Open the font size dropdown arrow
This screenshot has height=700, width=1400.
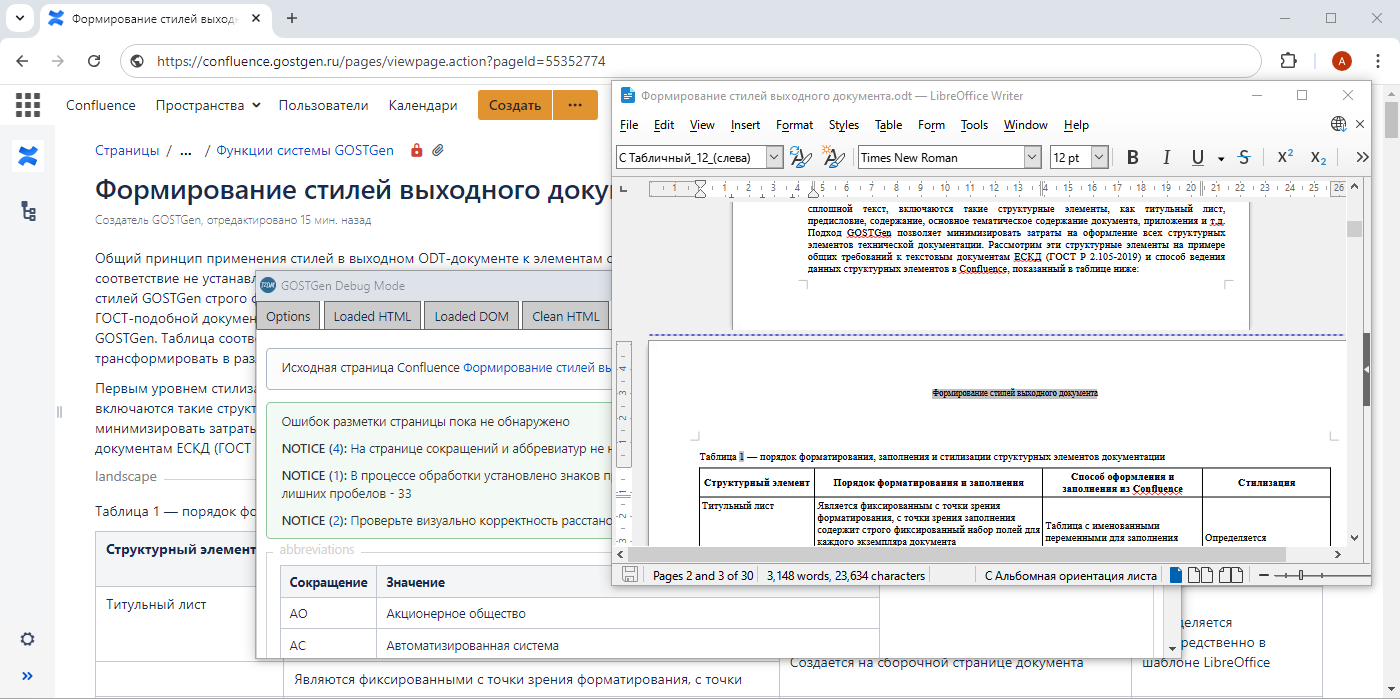pos(1100,157)
